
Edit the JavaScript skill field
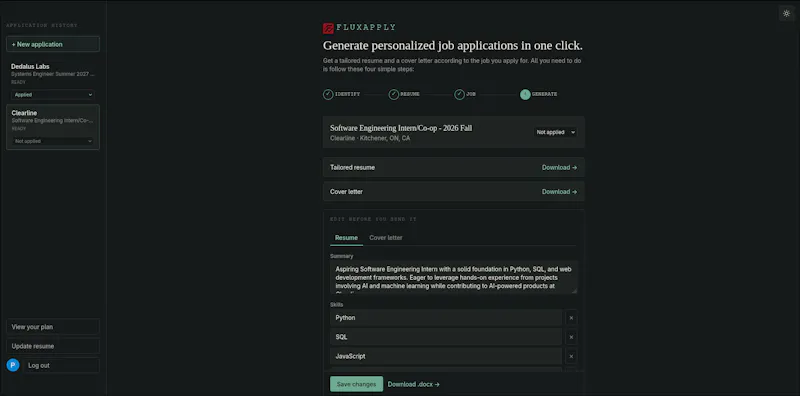pos(446,356)
